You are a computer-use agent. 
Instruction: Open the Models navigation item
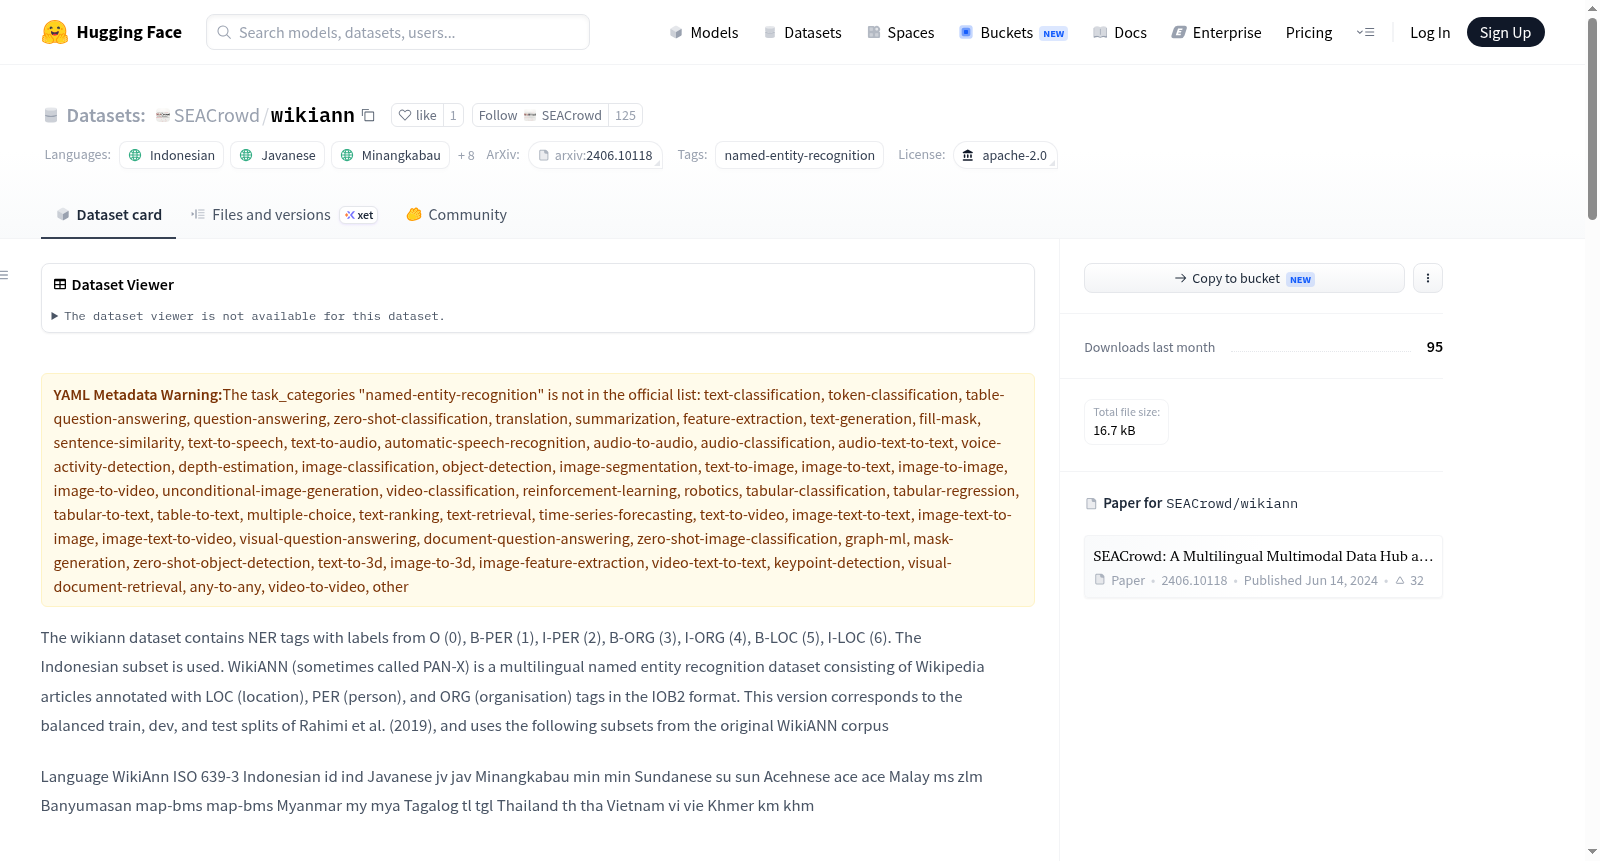tap(704, 32)
